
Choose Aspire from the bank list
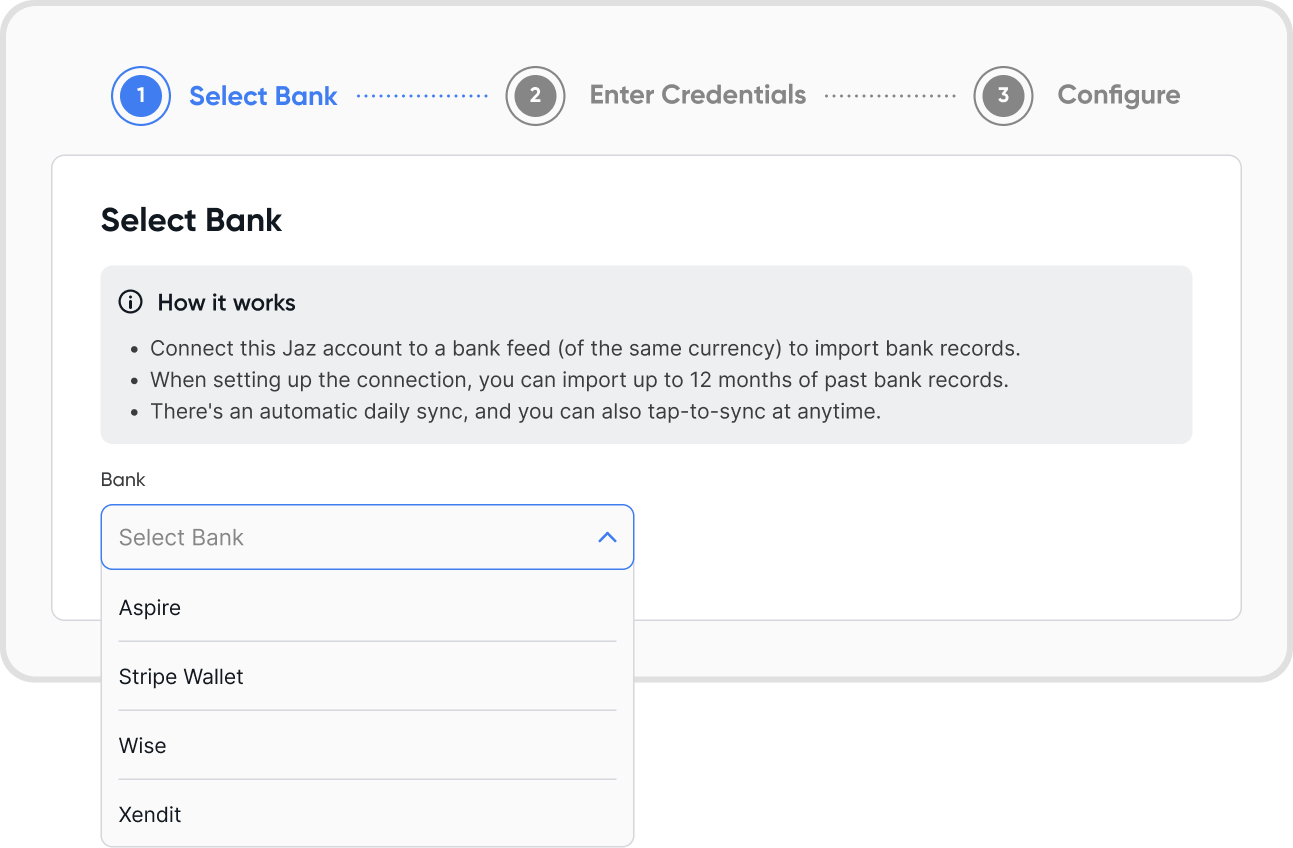tap(367, 607)
